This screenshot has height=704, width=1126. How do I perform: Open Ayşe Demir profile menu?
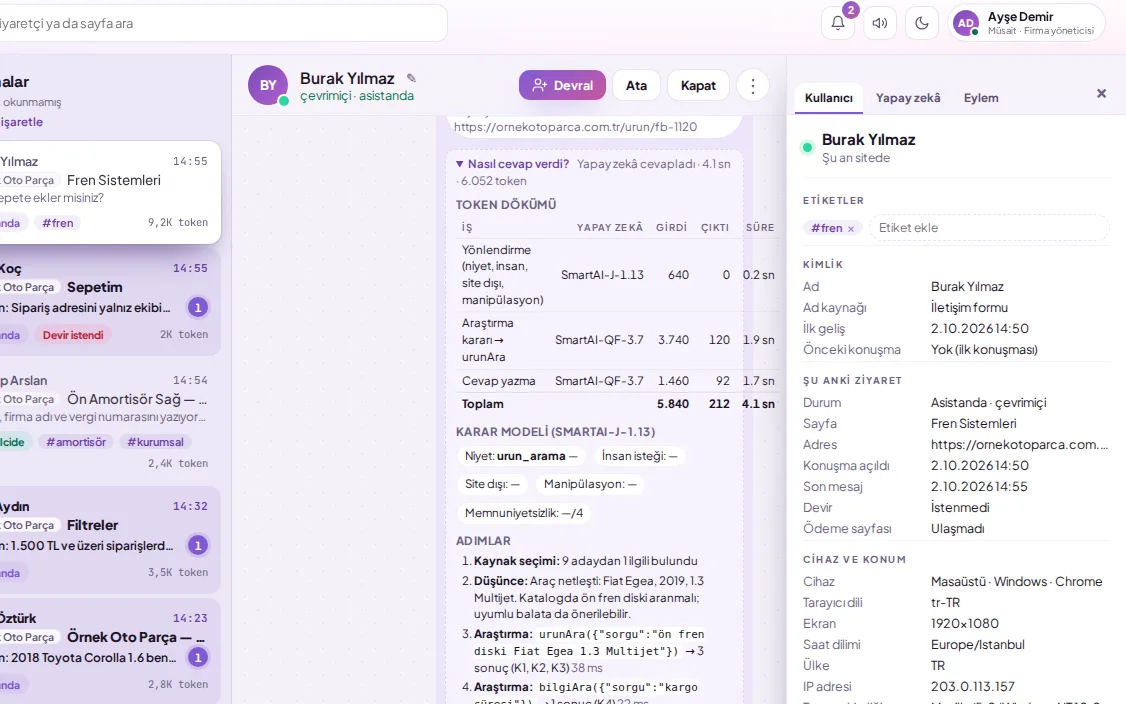(1026, 23)
